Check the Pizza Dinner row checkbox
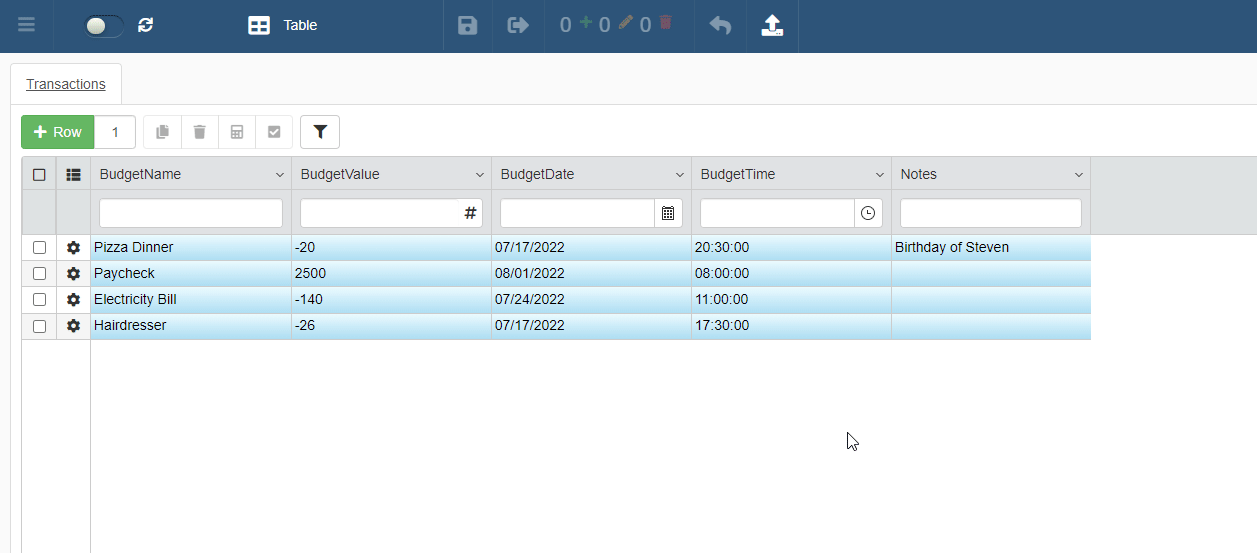The image size is (1257, 553). pos(39,247)
